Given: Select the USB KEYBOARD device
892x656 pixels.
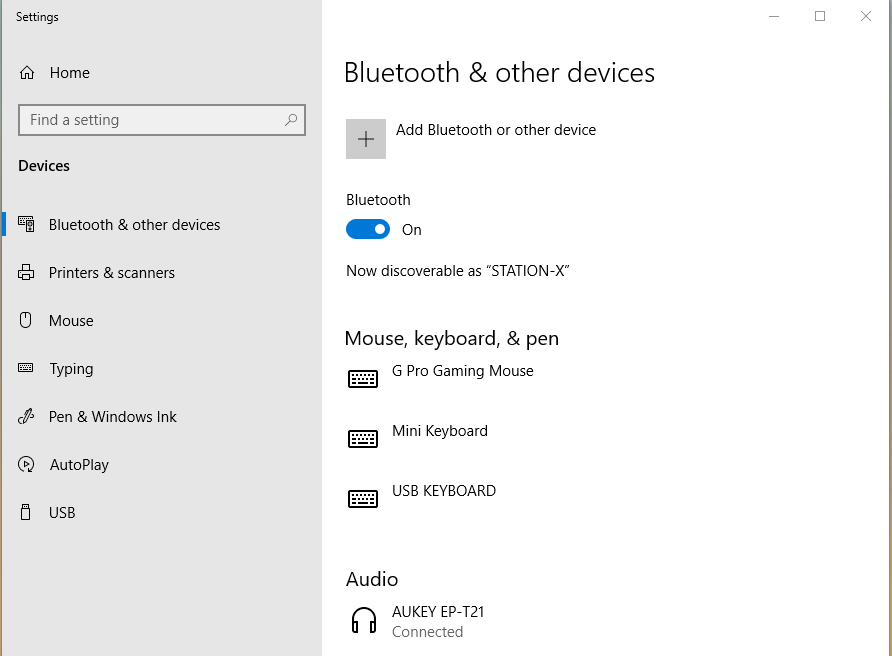Looking at the screenshot, I should point(443,491).
